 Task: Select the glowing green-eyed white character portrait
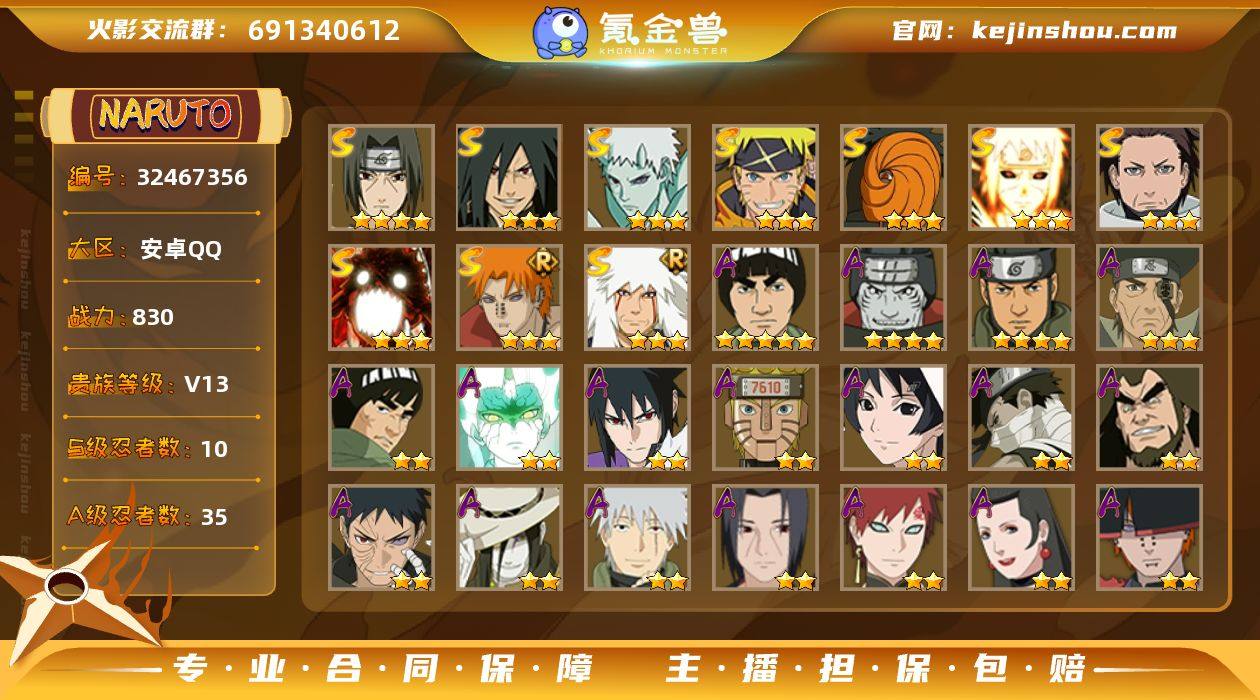(x=509, y=417)
